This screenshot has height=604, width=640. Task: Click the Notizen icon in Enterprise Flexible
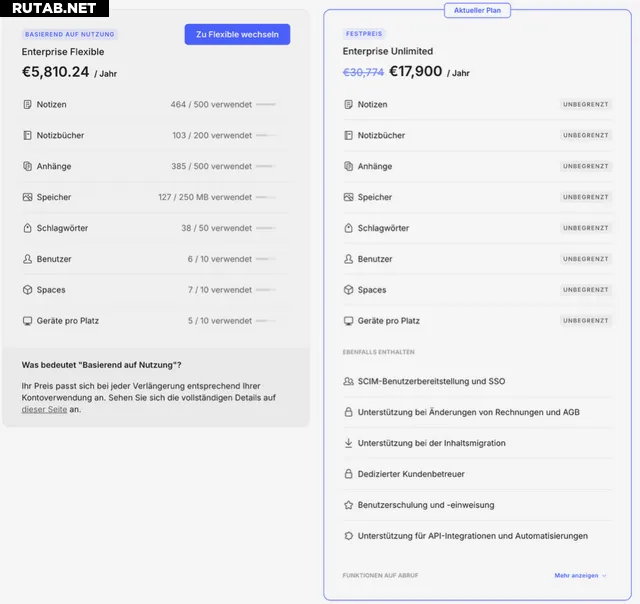pyautogui.click(x=28, y=104)
